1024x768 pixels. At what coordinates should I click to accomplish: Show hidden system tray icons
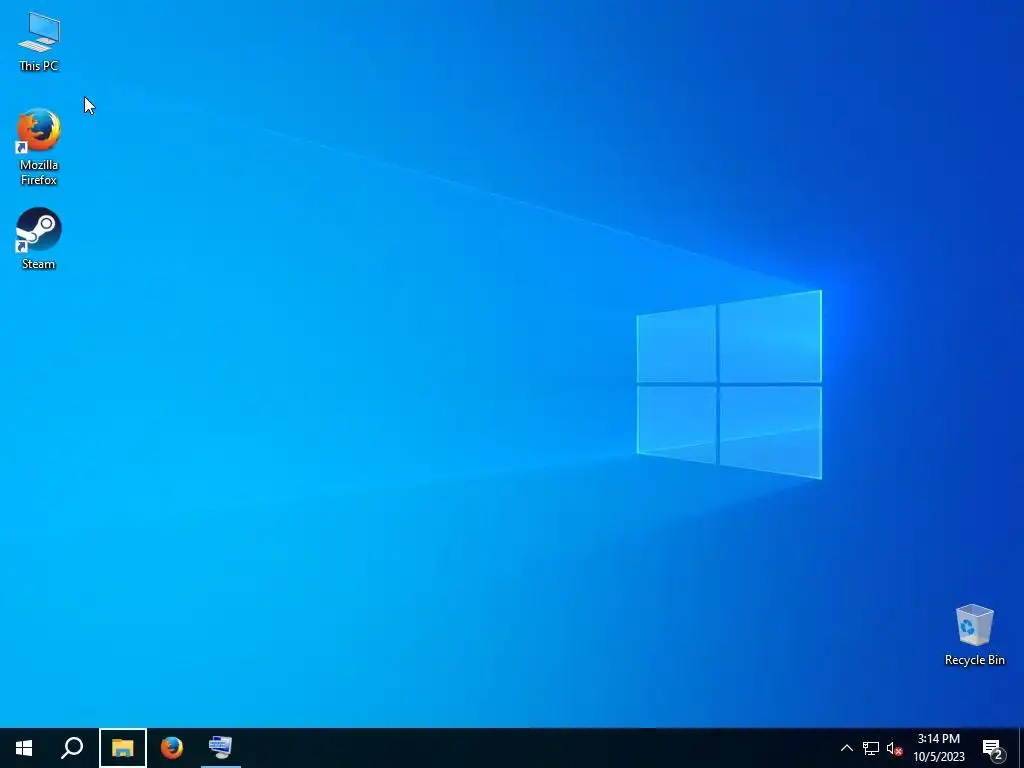point(846,748)
